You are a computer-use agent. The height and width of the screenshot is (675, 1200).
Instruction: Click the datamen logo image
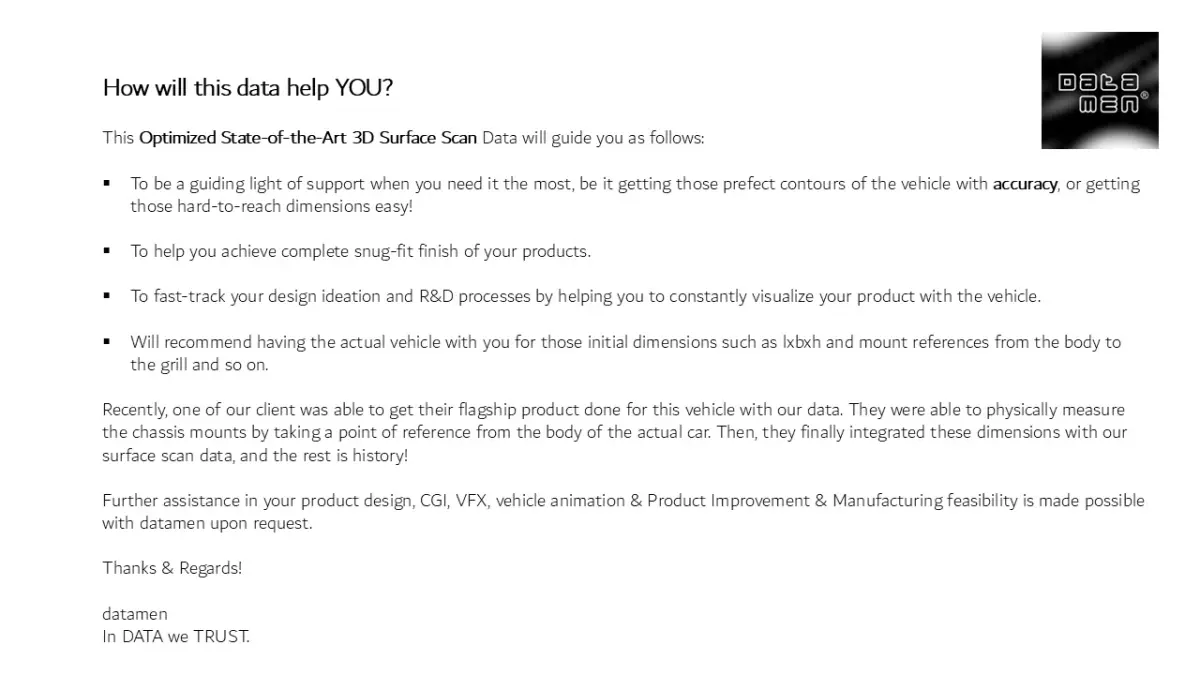(x=1099, y=90)
